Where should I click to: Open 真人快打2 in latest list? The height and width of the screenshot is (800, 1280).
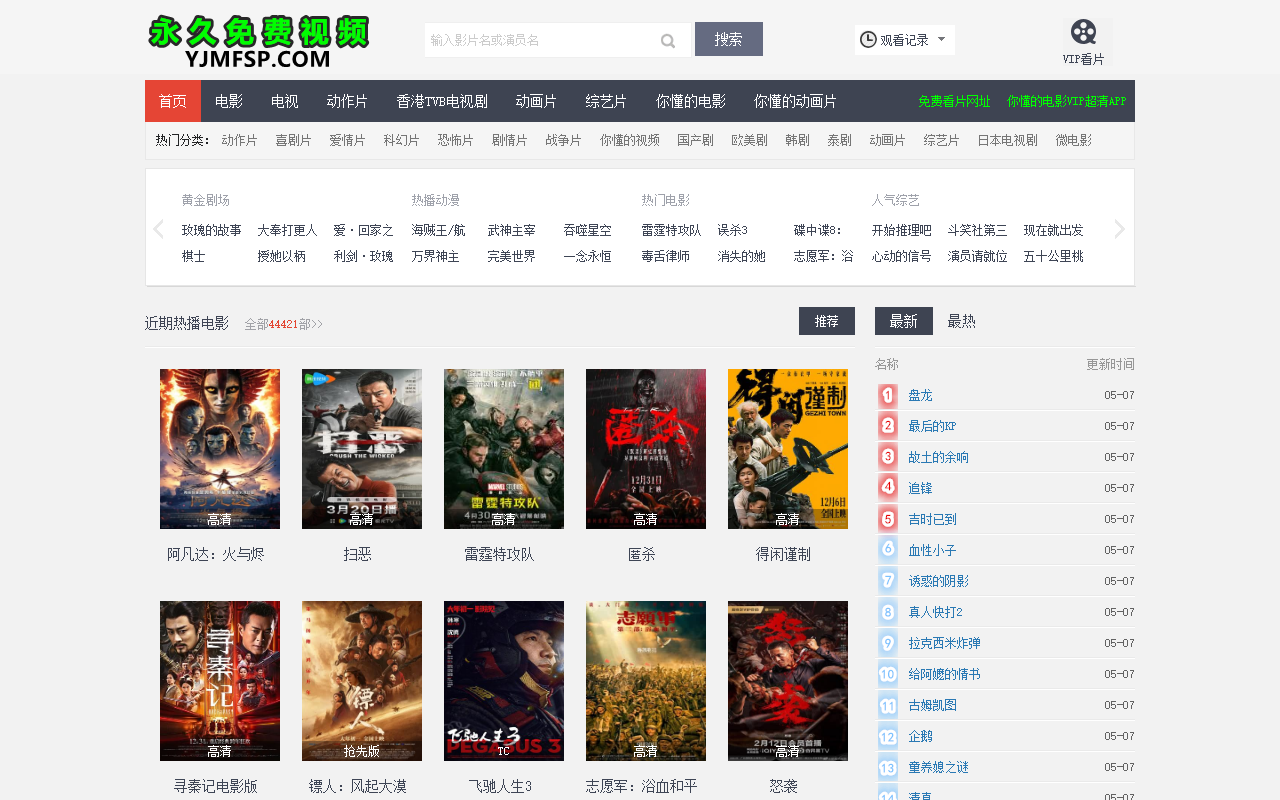click(x=935, y=613)
